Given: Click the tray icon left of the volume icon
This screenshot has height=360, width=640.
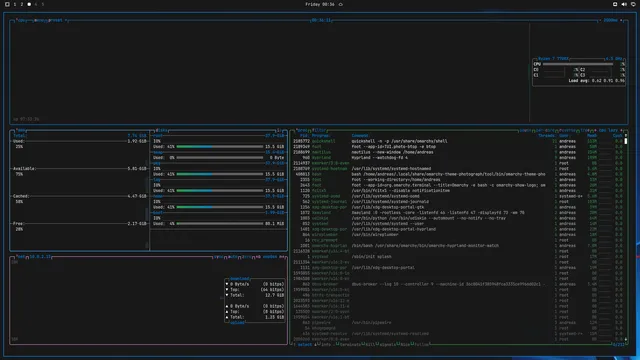Looking at the screenshot, I should (615, 4).
